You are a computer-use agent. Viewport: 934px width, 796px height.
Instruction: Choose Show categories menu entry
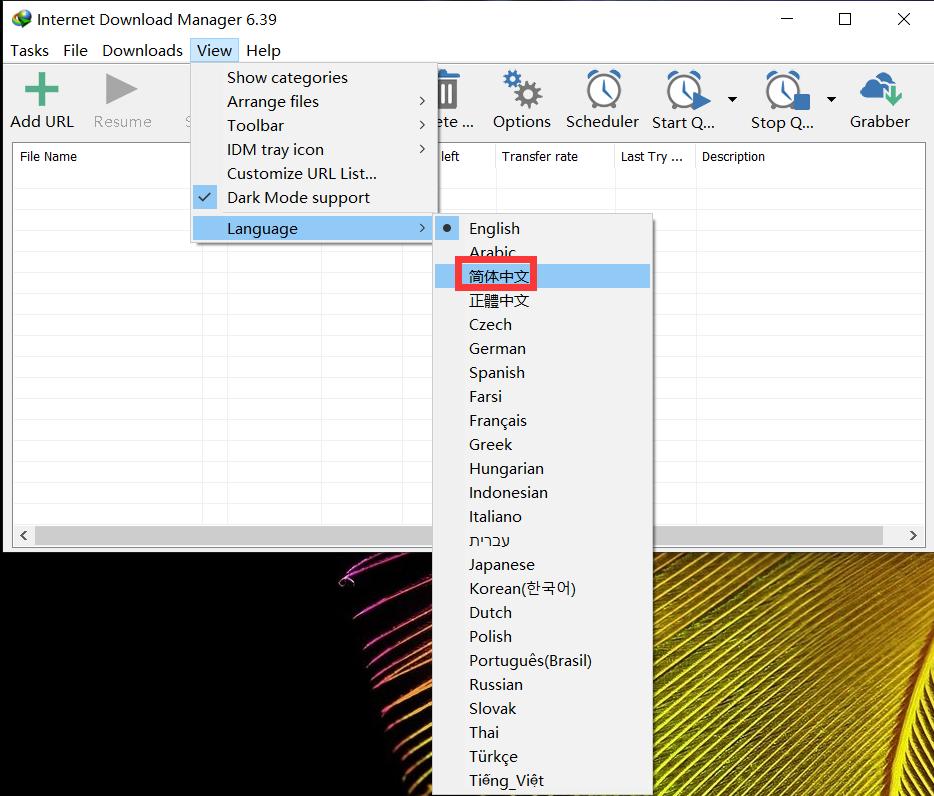[x=314, y=77]
